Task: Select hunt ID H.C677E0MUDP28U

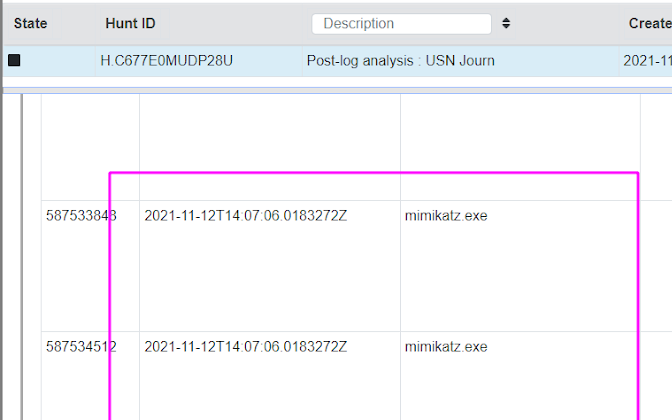Action: point(166,61)
